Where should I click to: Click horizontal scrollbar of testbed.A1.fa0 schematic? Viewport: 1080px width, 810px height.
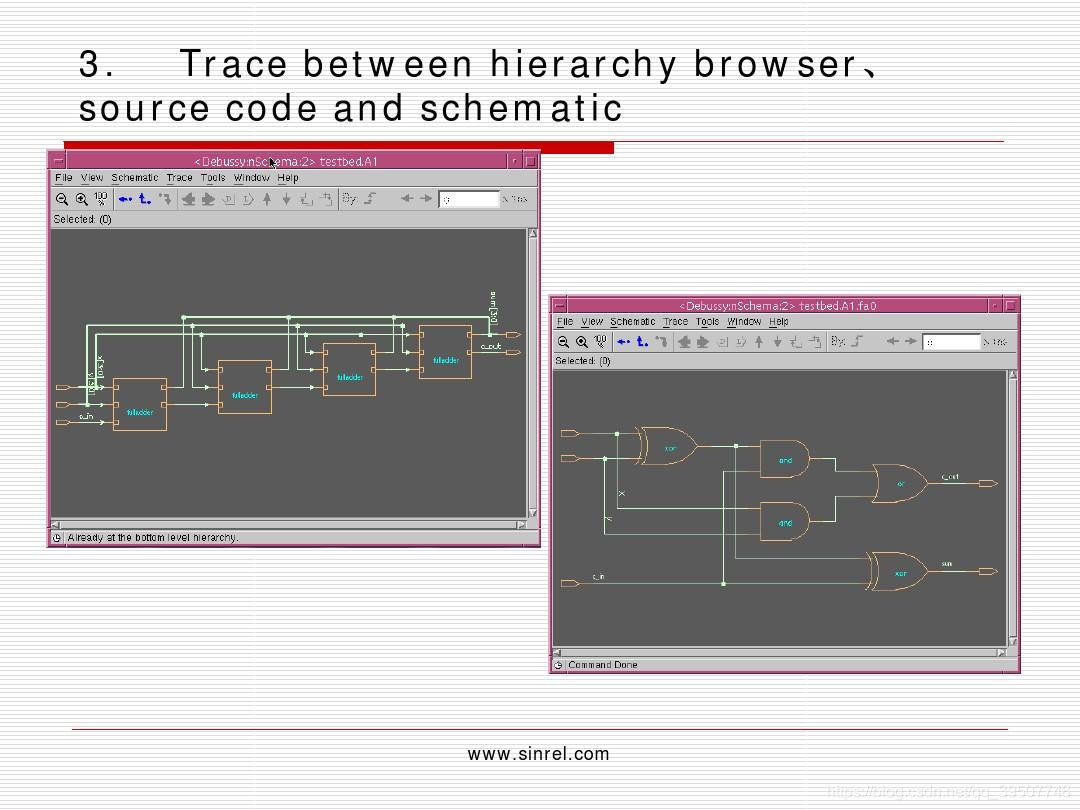(780, 652)
